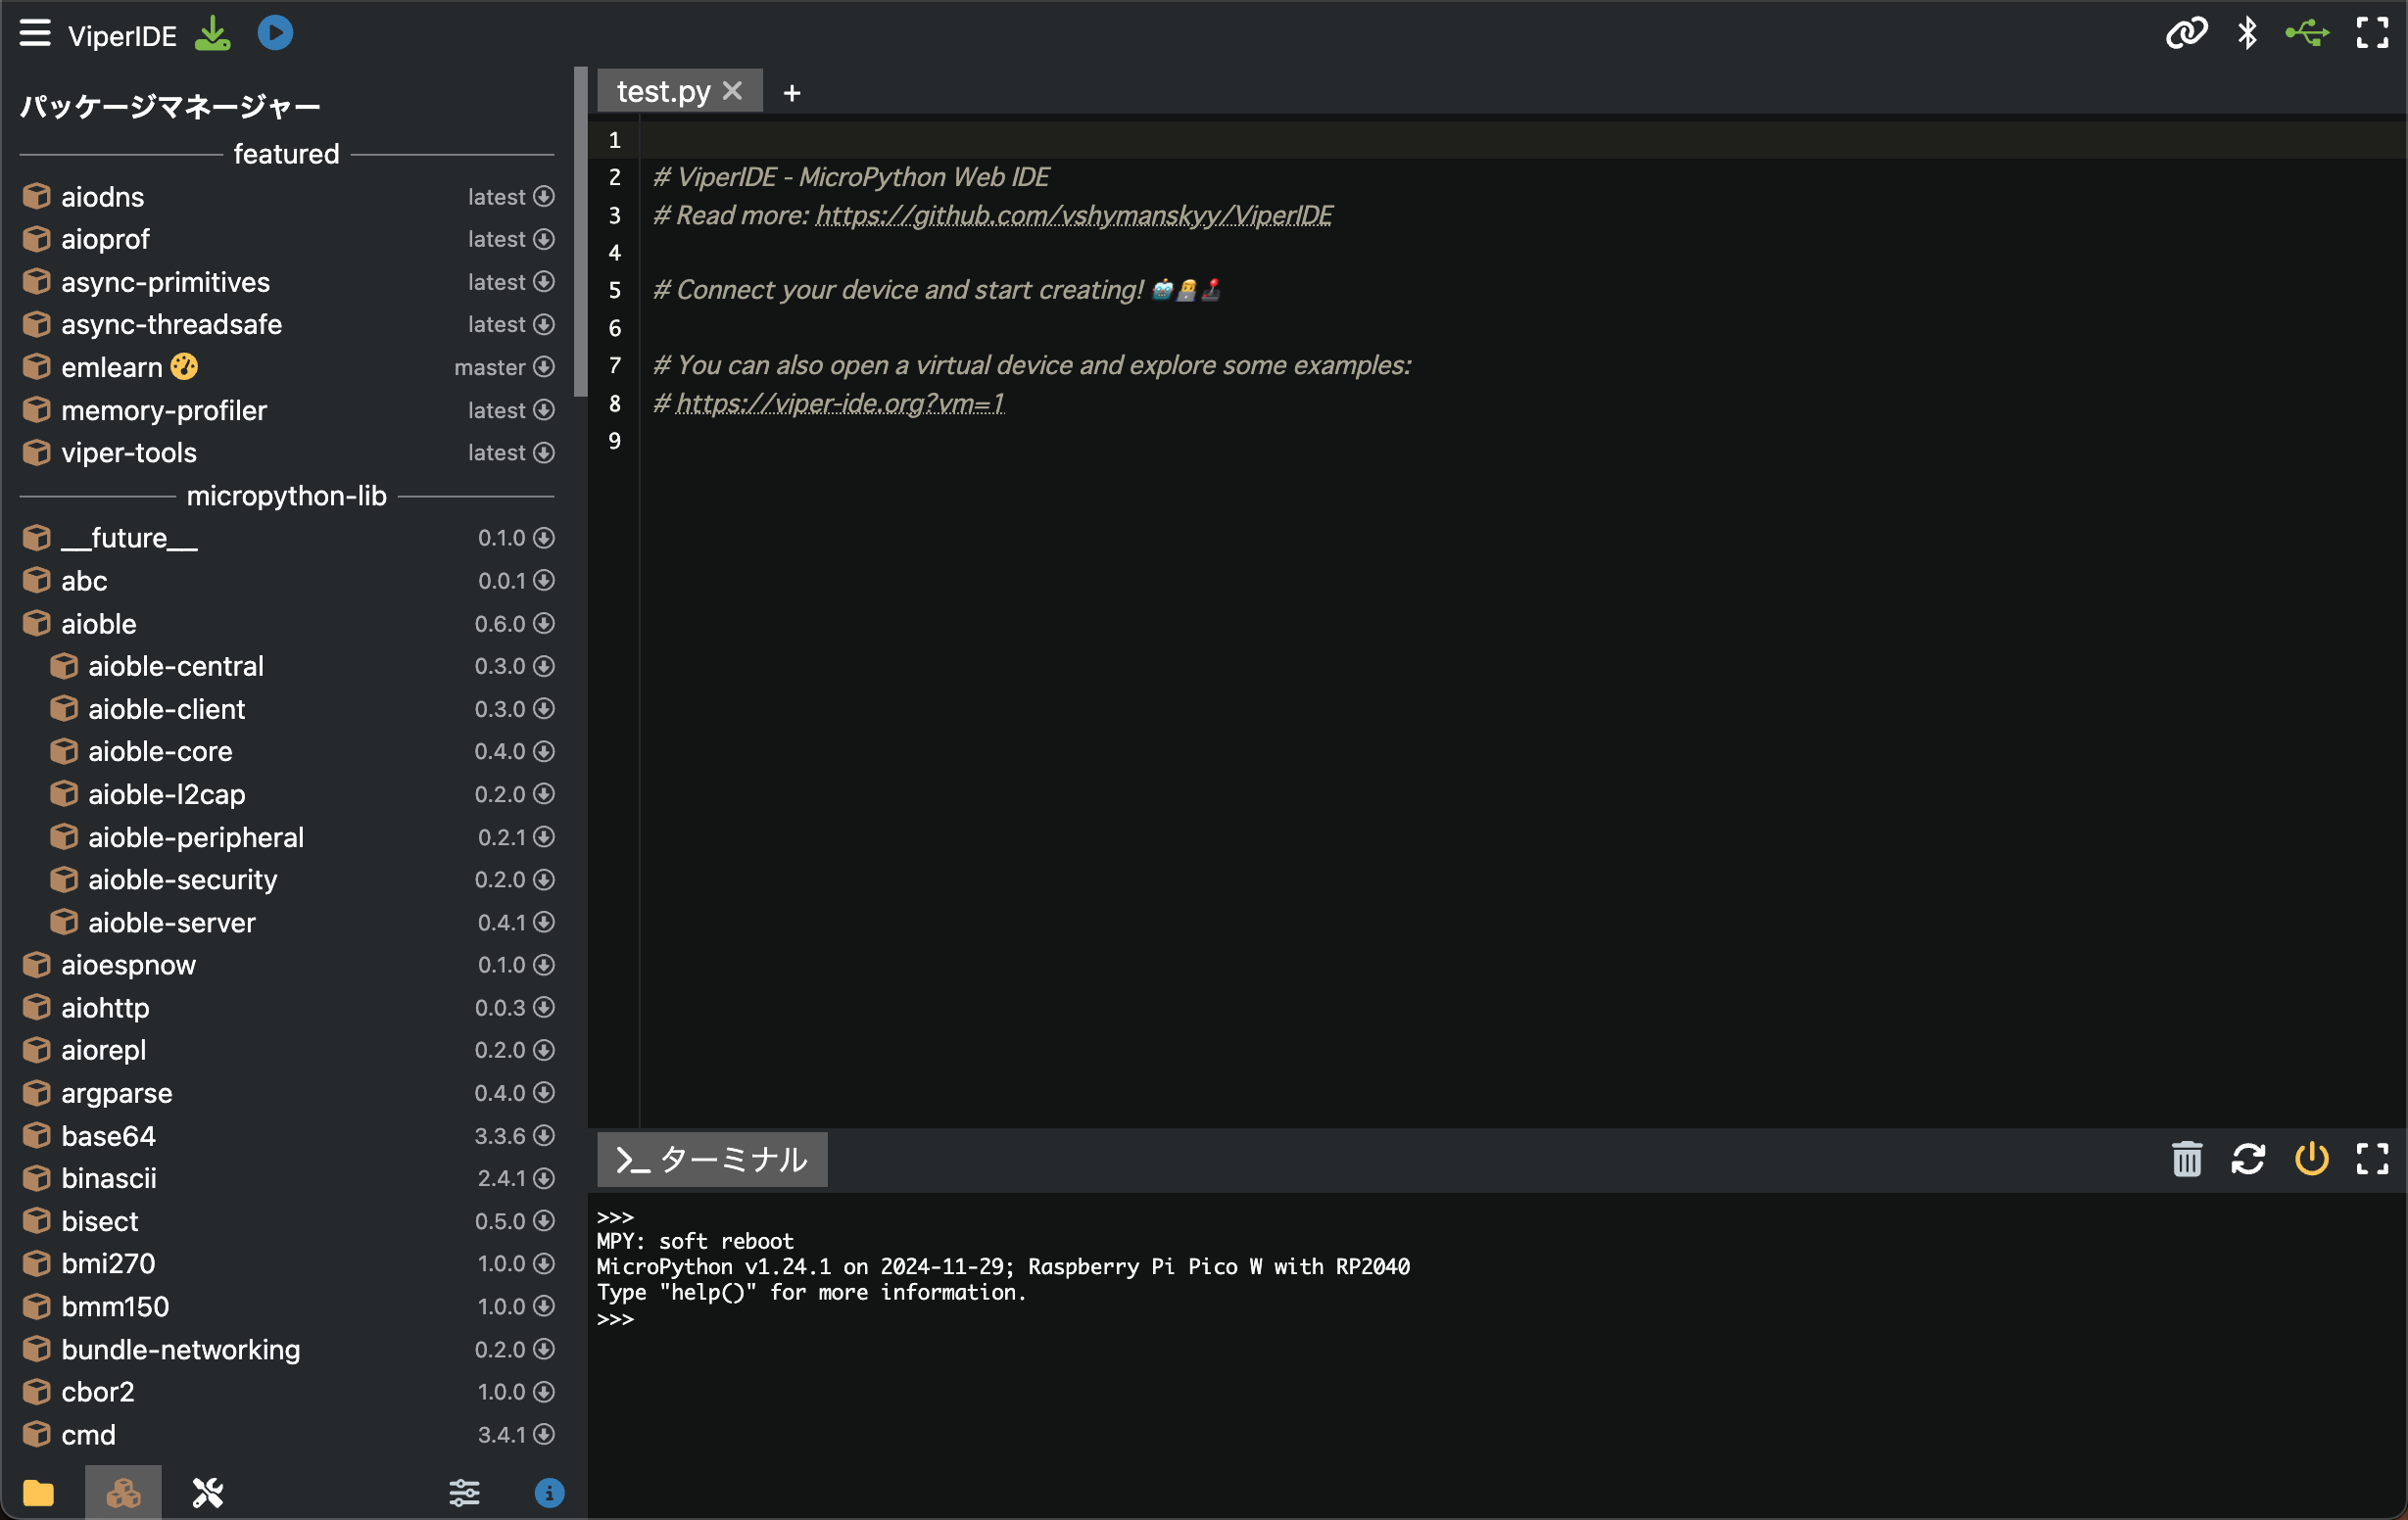
Task: Click the WebREPL link connection icon
Action: tap(2186, 34)
